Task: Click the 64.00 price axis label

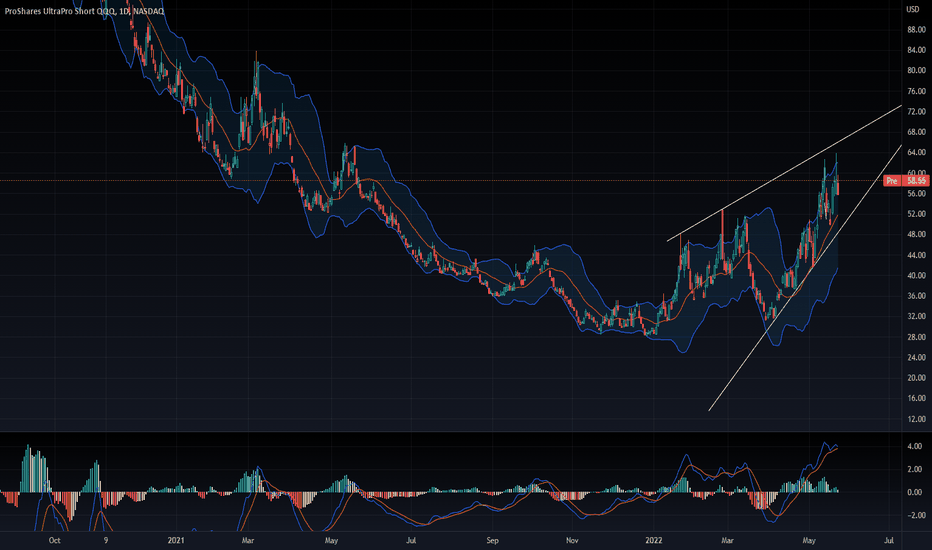Action: pos(916,152)
